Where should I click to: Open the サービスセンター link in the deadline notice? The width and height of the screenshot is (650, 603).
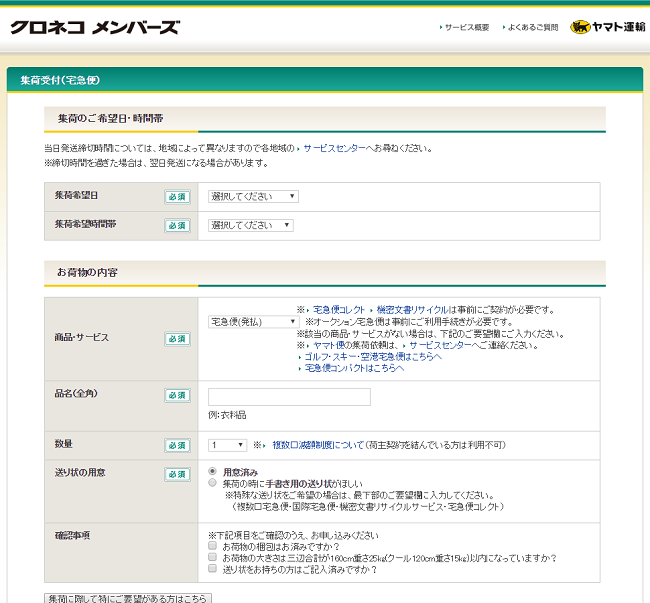point(335,148)
